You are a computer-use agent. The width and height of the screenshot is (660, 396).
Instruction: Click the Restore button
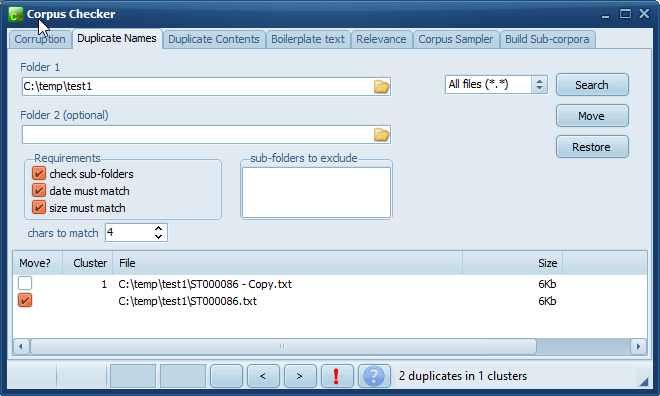592,147
